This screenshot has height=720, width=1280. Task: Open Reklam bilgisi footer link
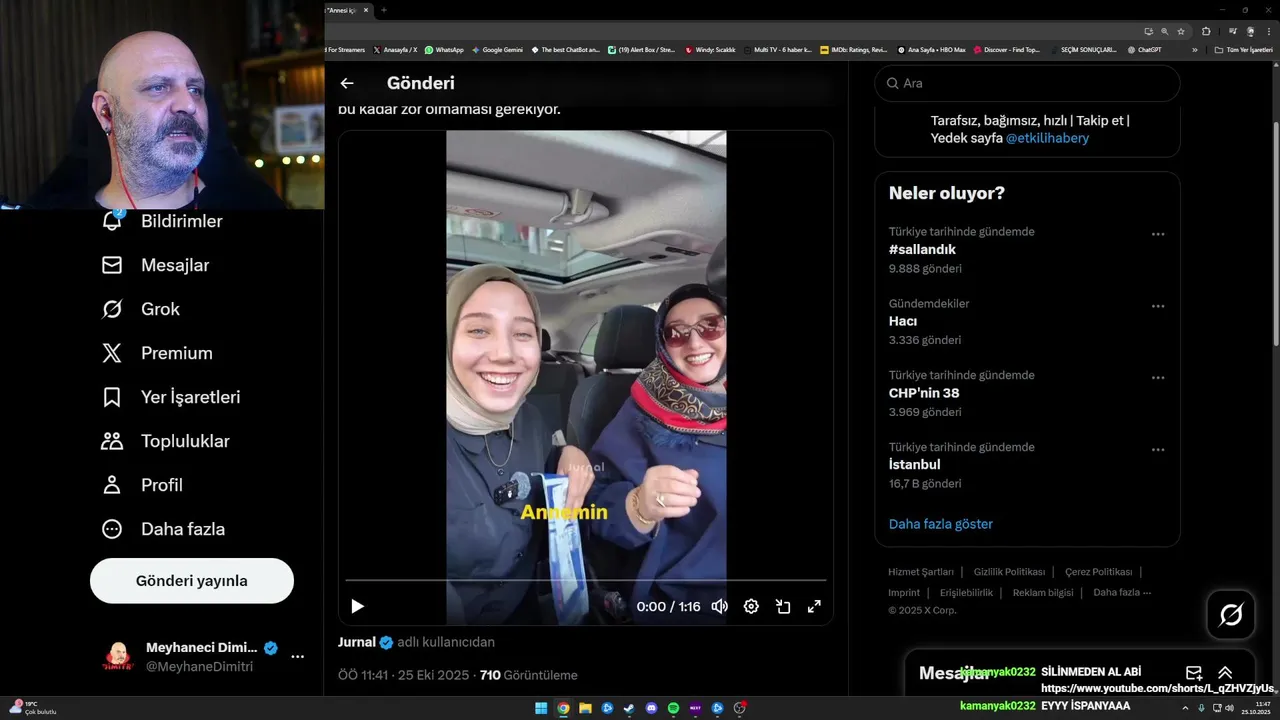click(1043, 592)
